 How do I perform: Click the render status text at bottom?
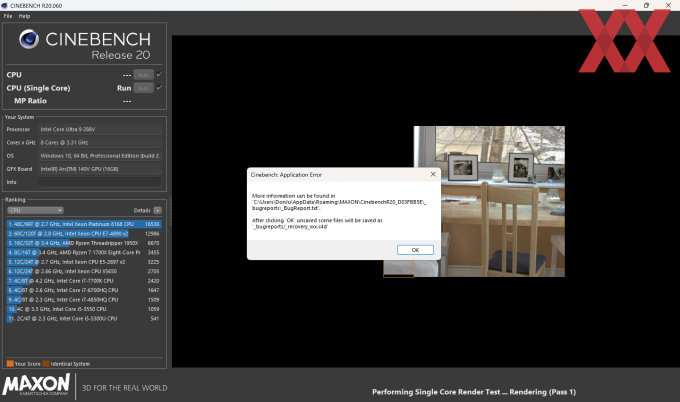[474, 392]
